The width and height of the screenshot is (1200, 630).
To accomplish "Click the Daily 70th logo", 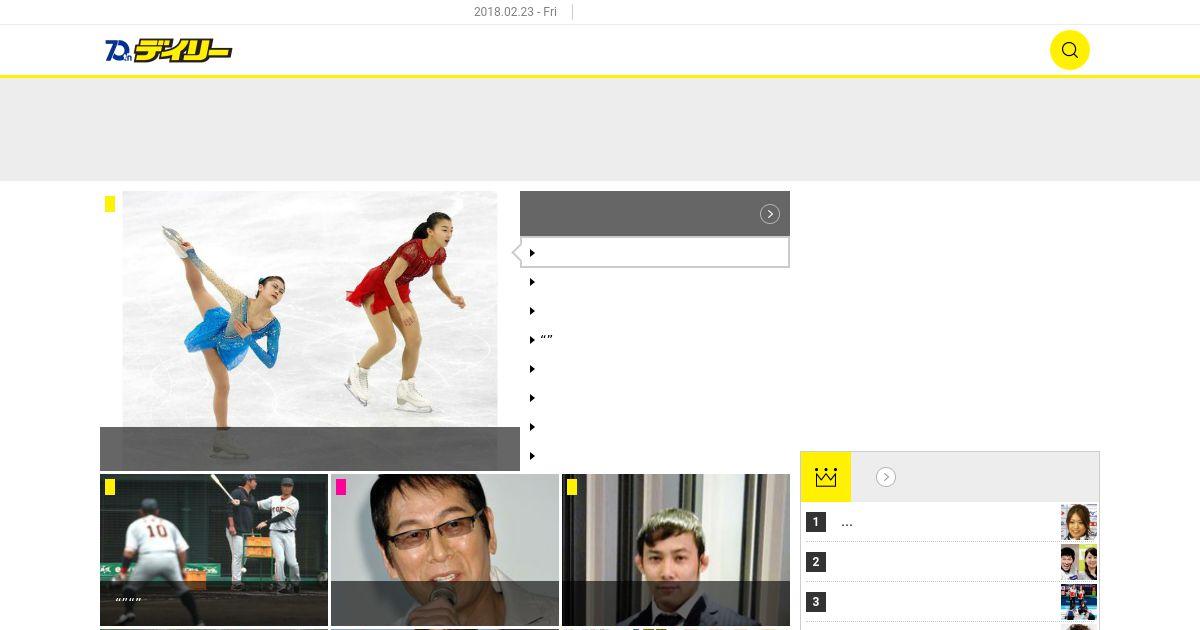I will 169,50.
